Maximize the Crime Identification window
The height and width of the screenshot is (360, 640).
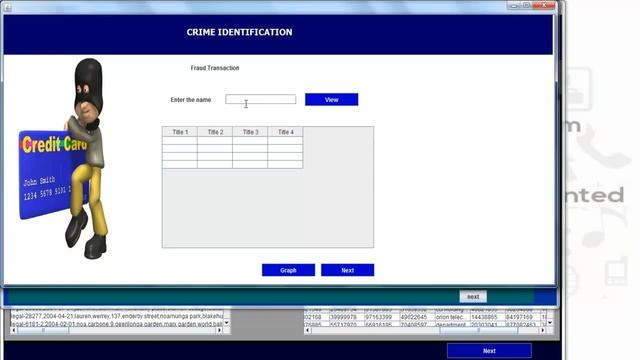(x=527, y=5)
